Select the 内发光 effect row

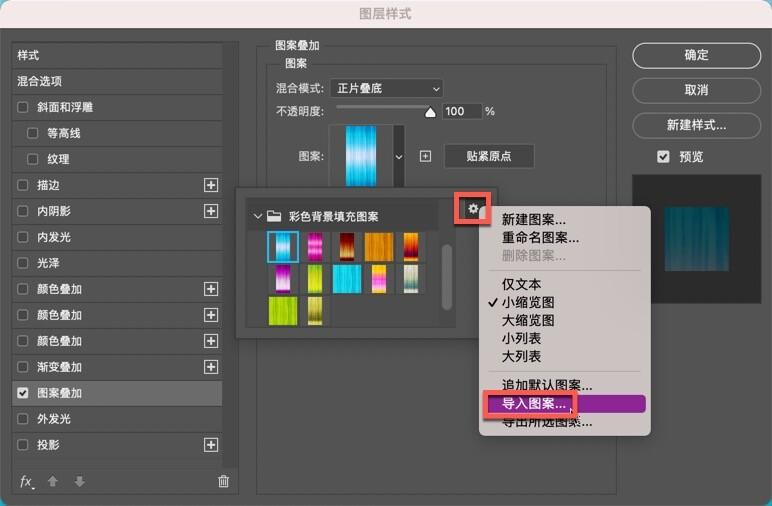[x=117, y=237]
